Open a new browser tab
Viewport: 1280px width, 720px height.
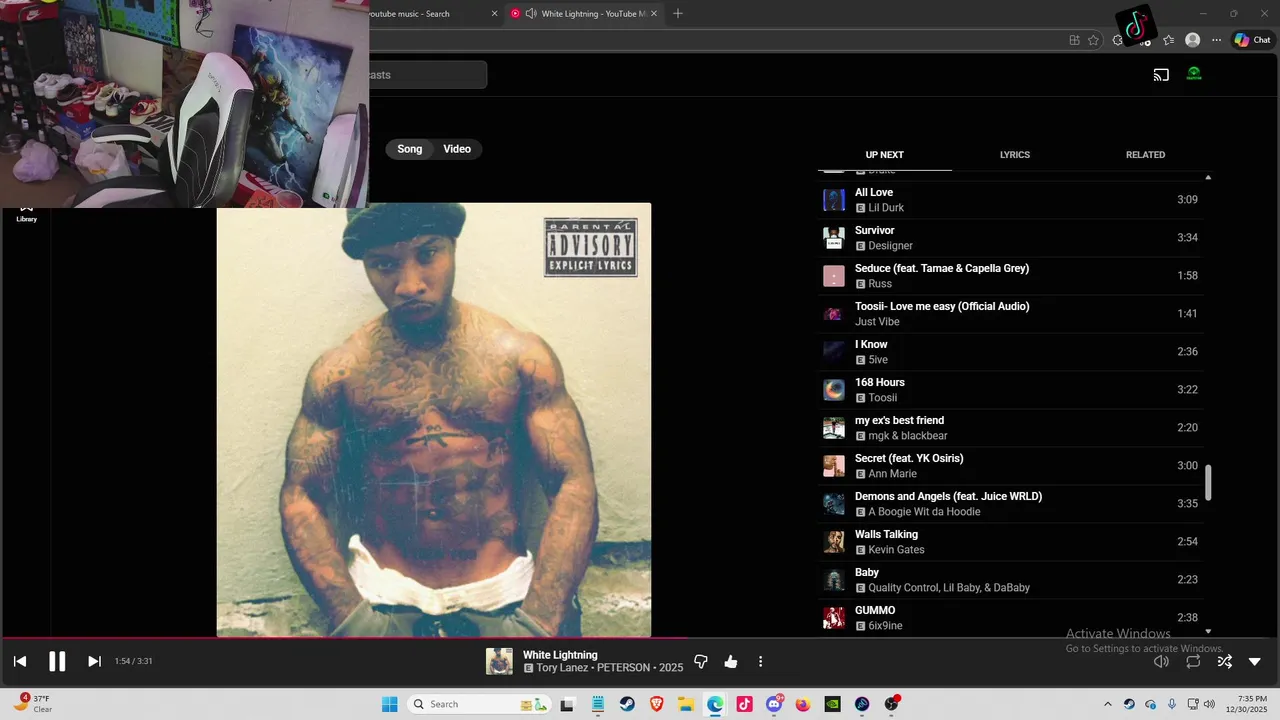click(678, 13)
